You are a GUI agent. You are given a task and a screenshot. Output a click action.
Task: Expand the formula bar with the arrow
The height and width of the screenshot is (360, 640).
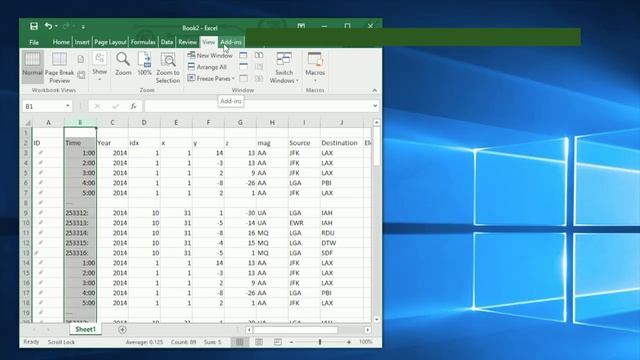tap(375, 106)
